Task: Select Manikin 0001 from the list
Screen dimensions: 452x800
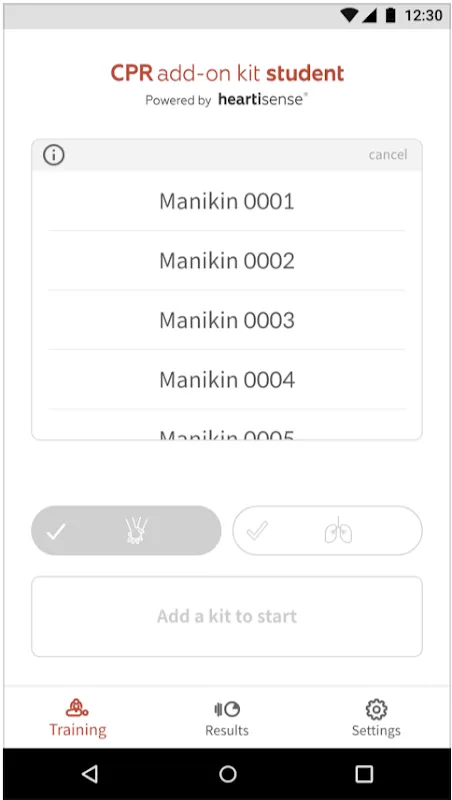Action: coord(227,201)
